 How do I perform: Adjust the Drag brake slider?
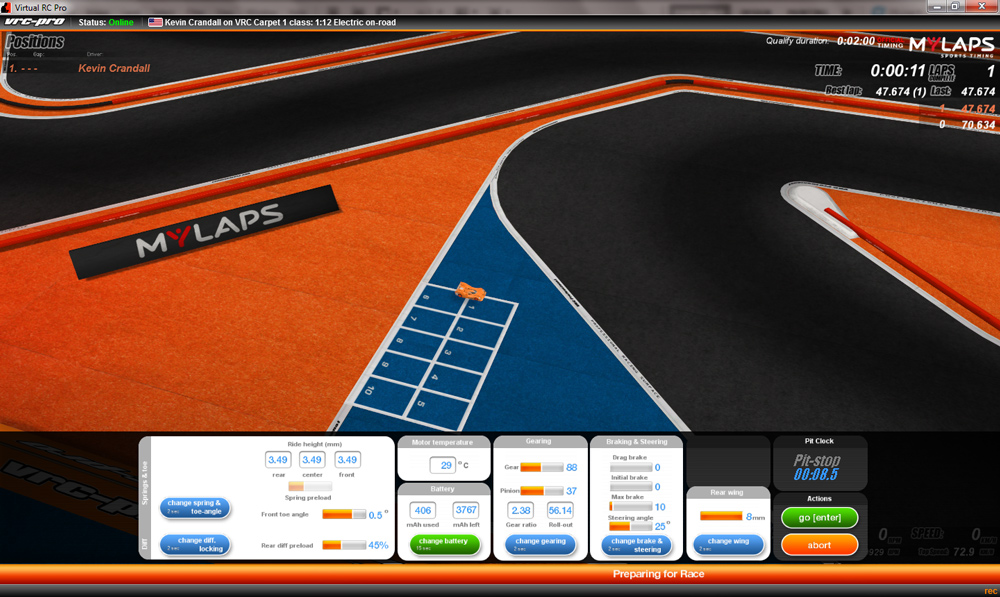coord(631,467)
